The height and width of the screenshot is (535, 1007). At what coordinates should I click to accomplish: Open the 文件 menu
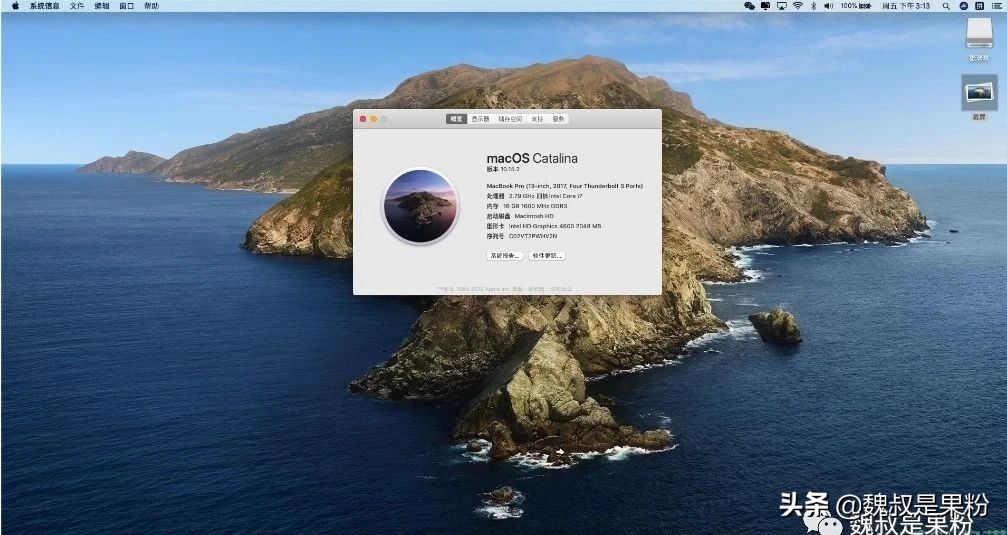77,6
